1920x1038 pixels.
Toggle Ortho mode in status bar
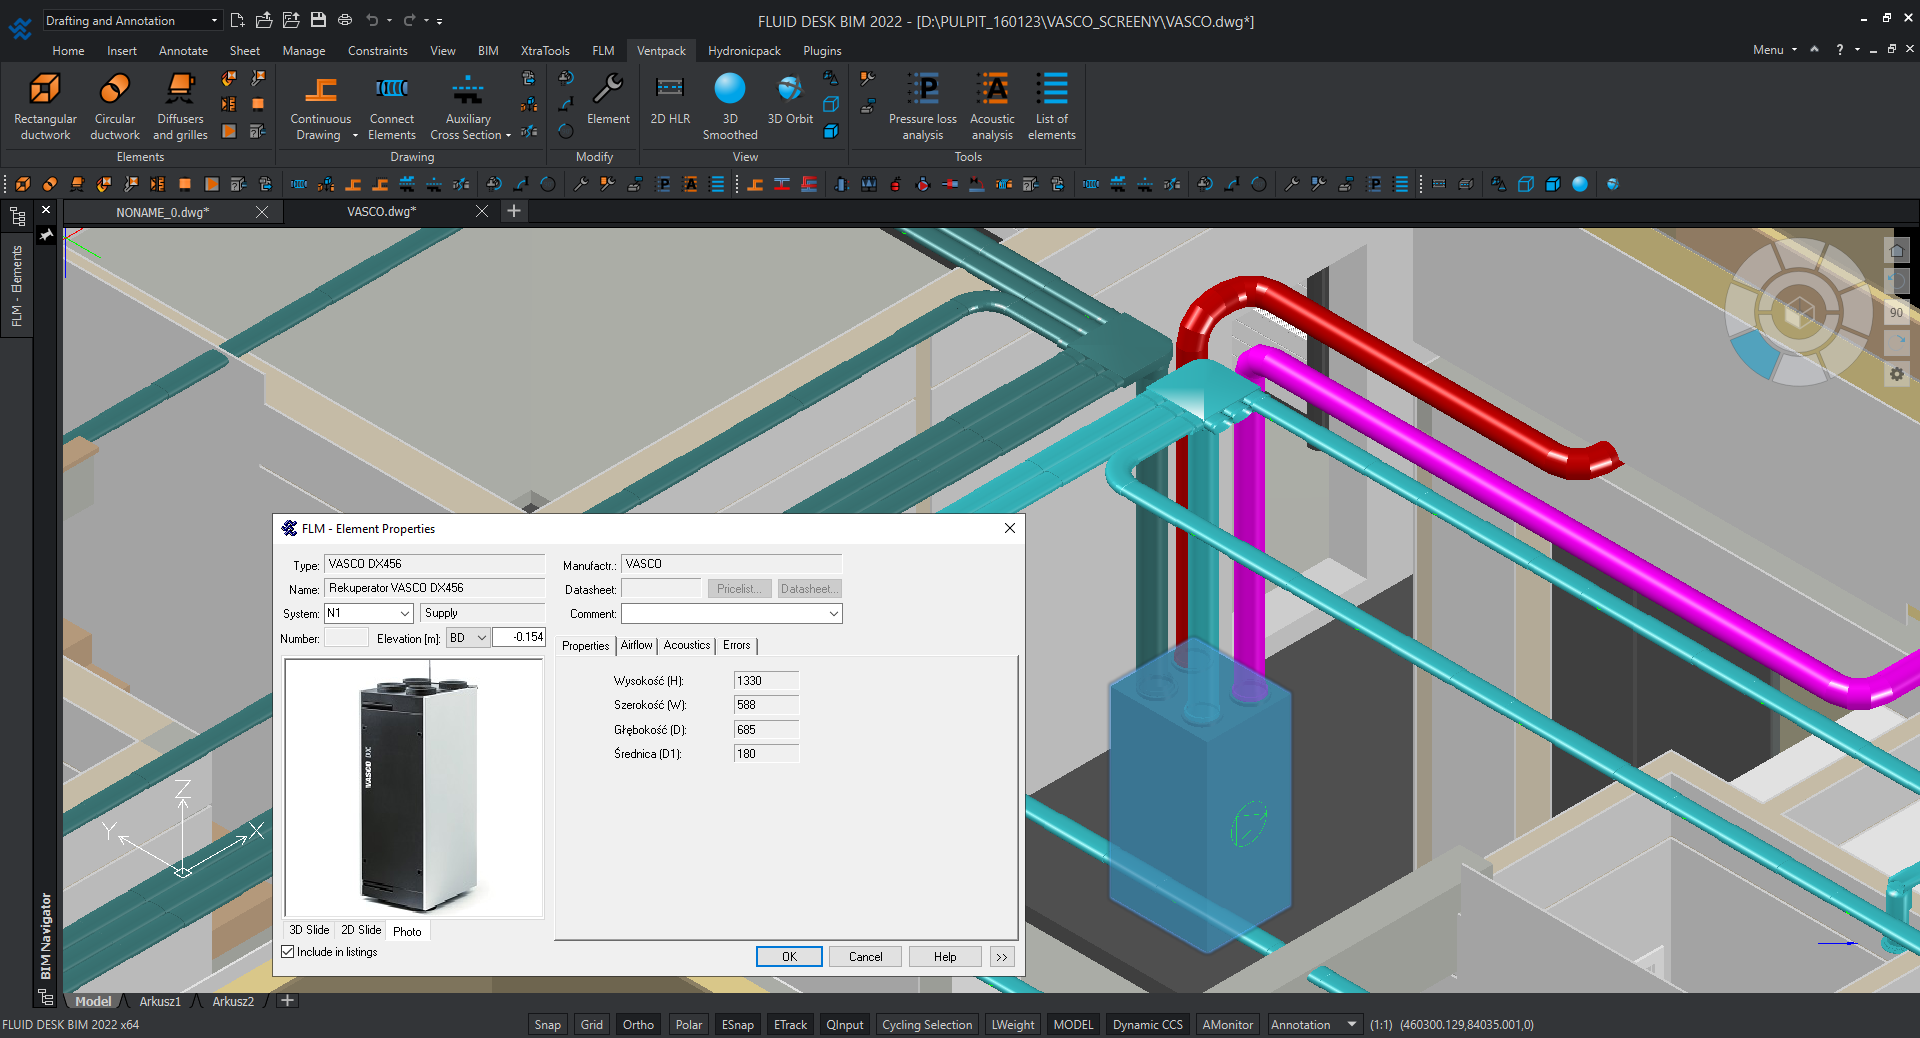coord(638,1025)
